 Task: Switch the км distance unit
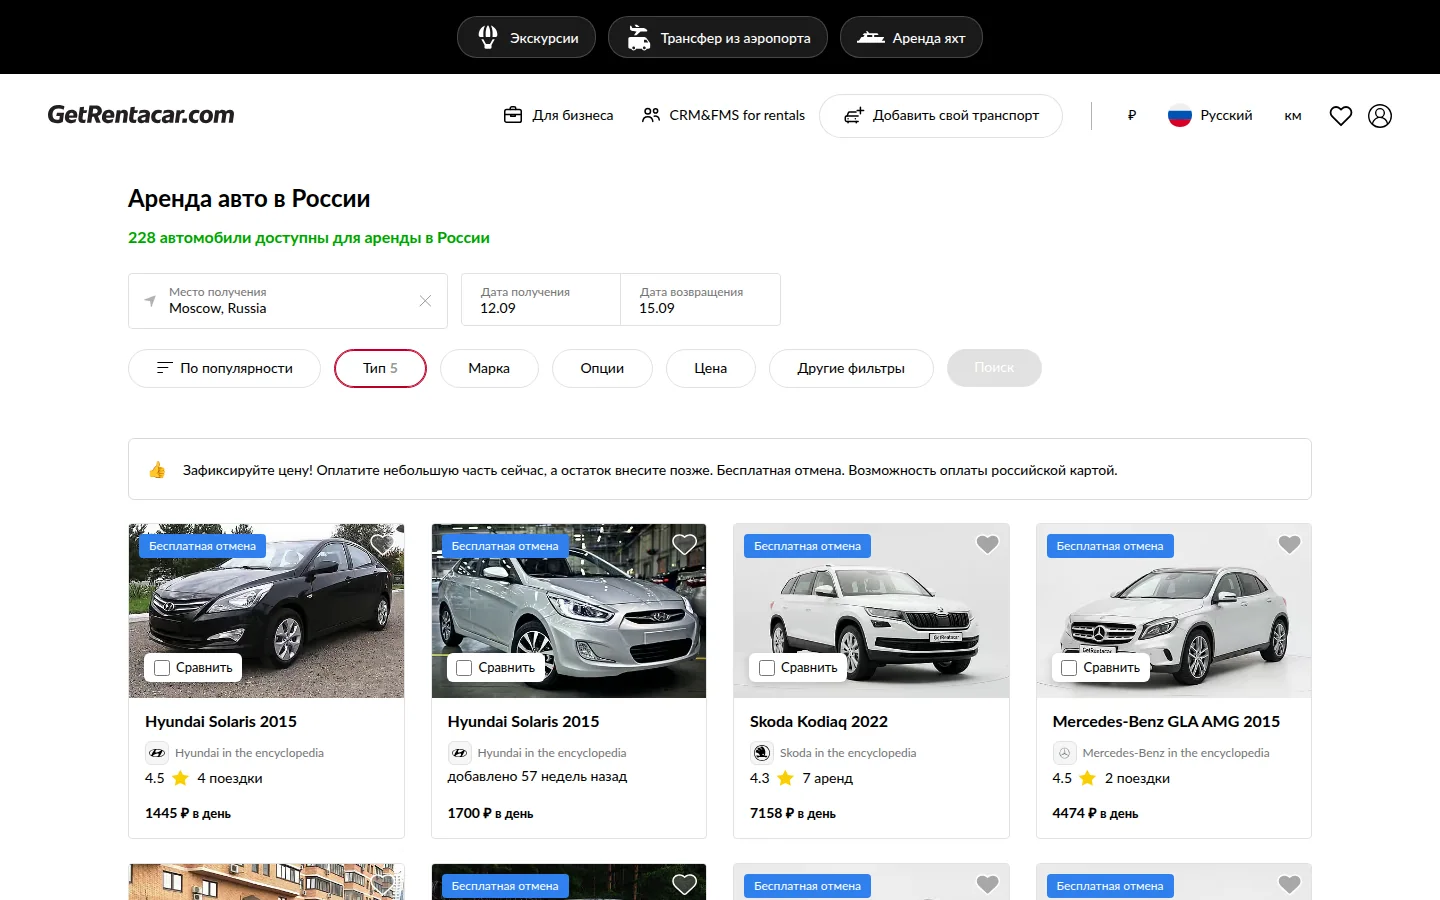point(1293,116)
